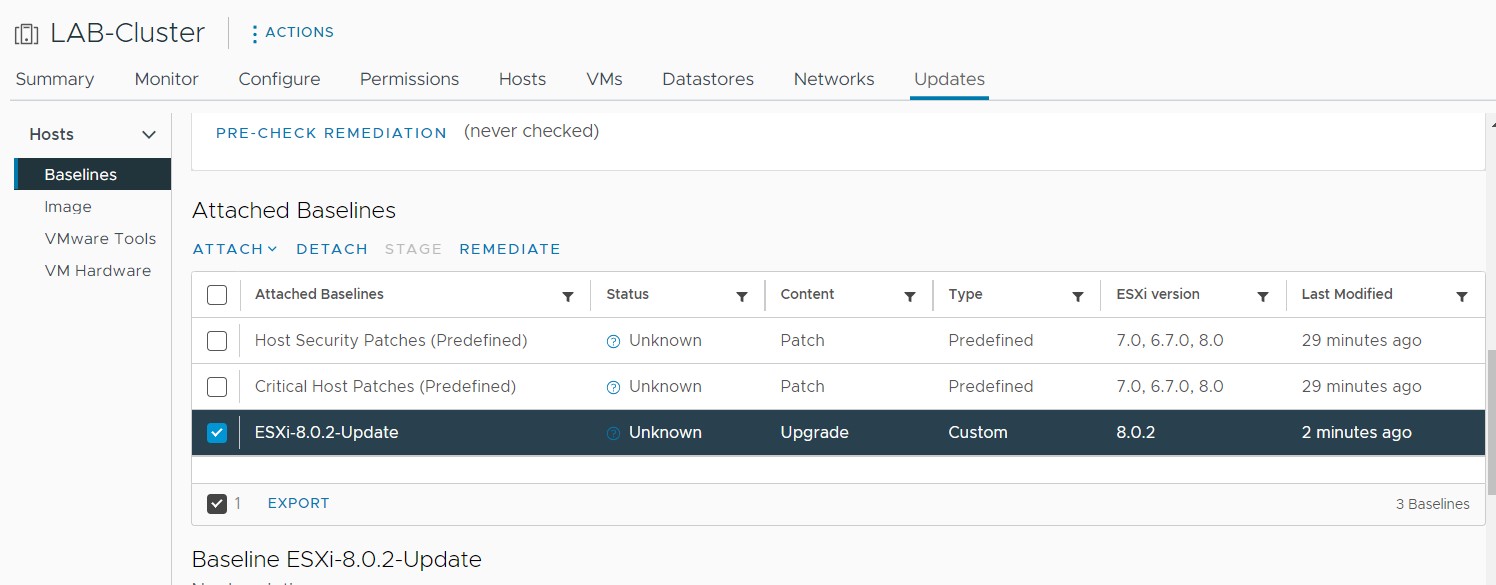The image size is (1496, 585).
Task: Click the Attached Baselines column header
Action: coord(319,294)
